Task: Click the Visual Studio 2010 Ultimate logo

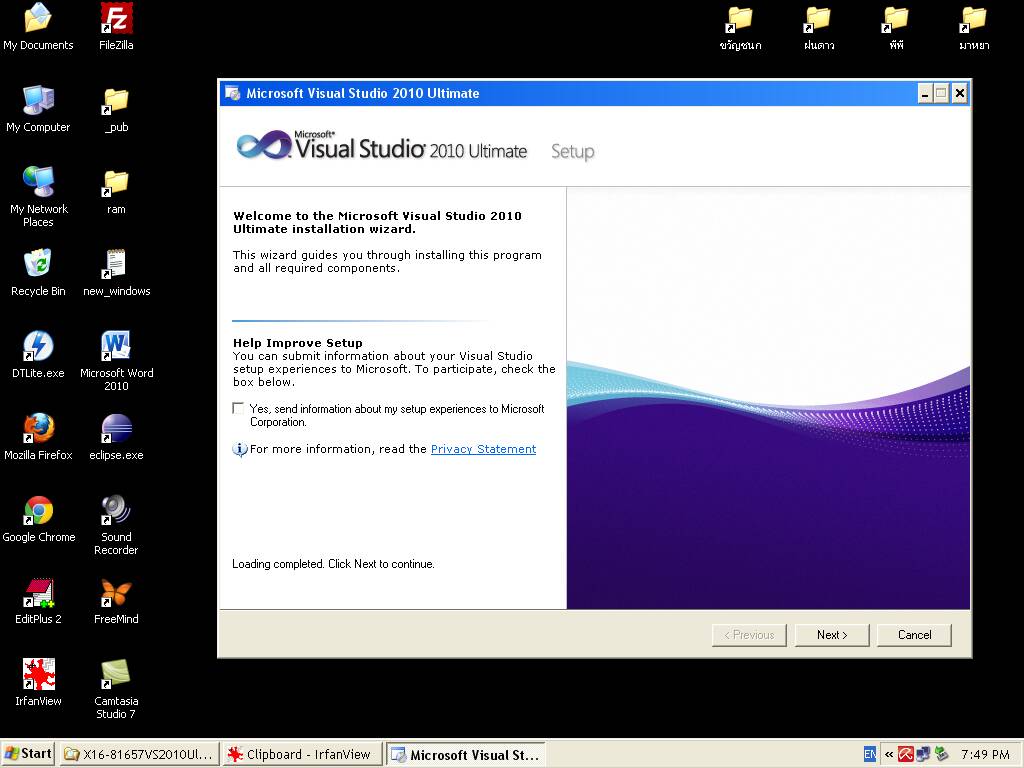Action: coord(381,146)
